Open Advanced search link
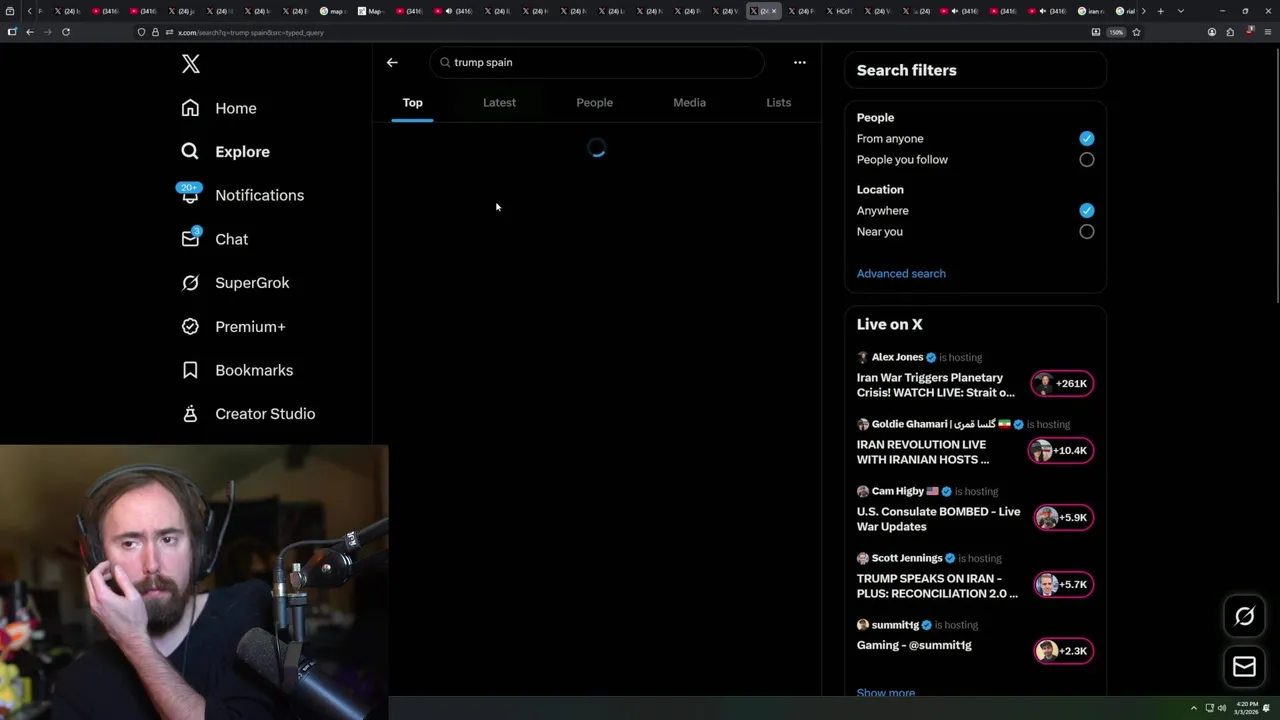Viewport: 1280px width, 720px height. click(901, 274)
